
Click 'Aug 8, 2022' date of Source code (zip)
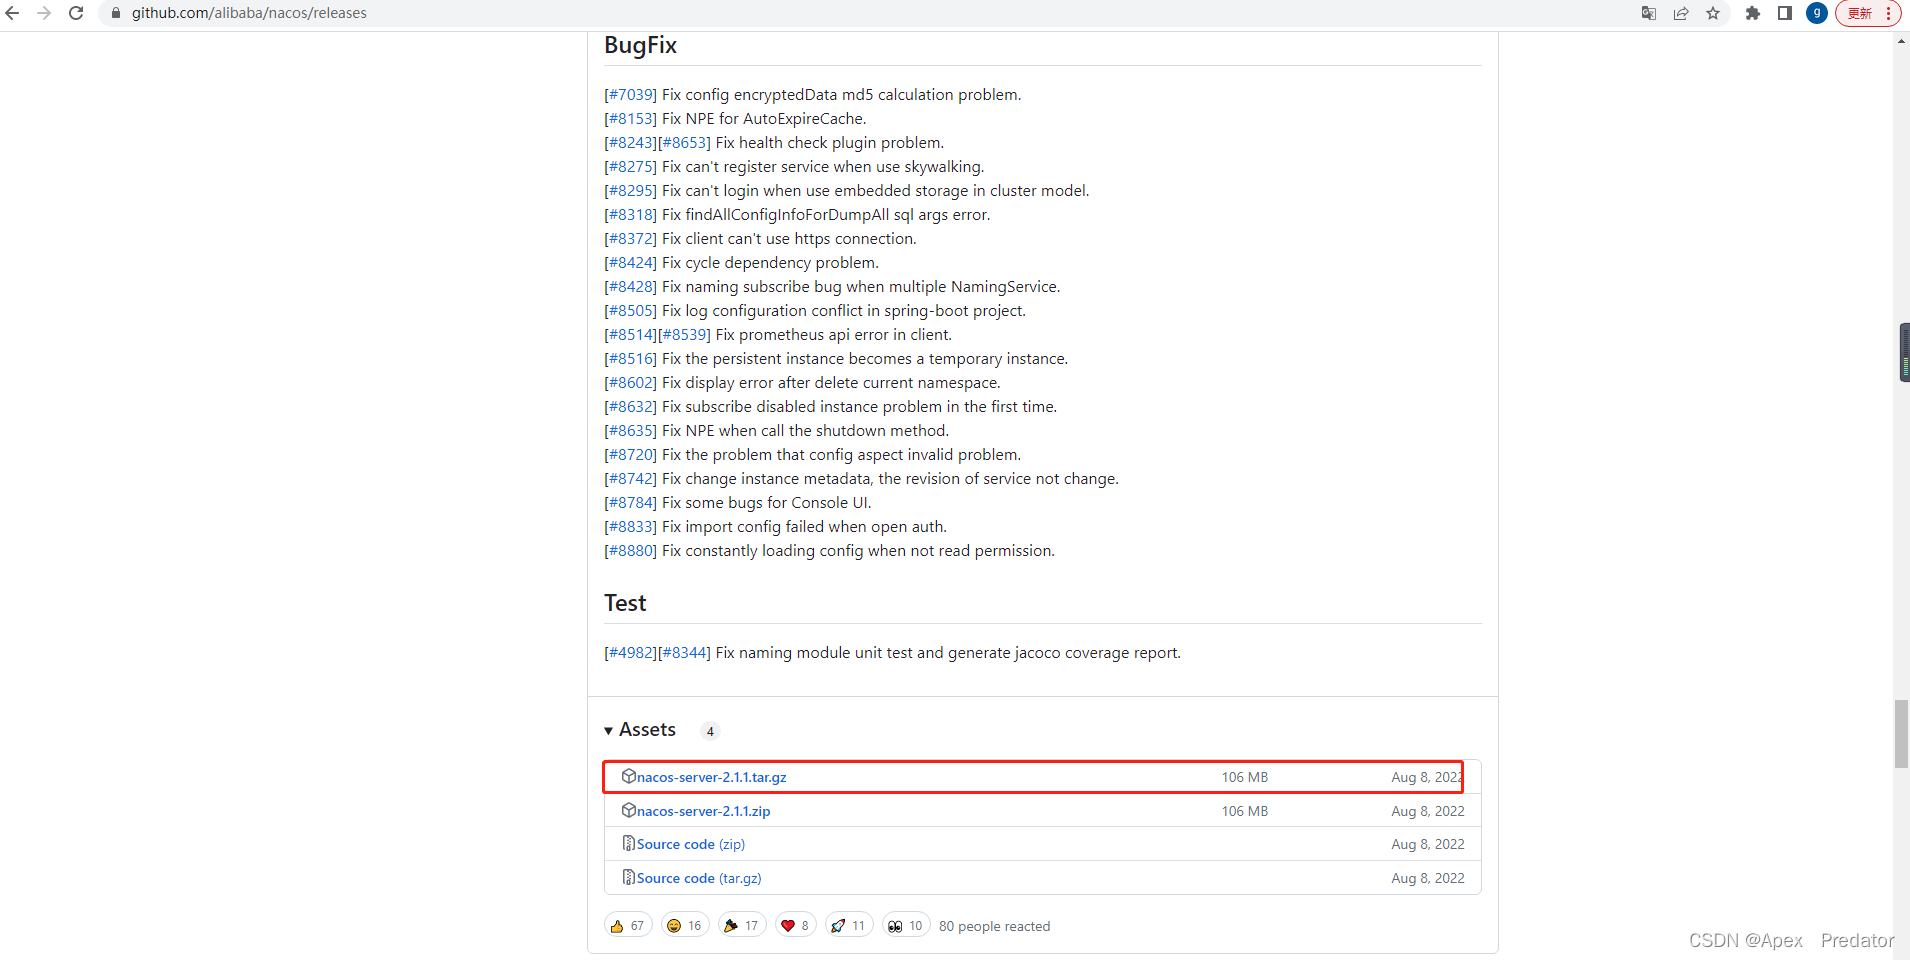1427,844
